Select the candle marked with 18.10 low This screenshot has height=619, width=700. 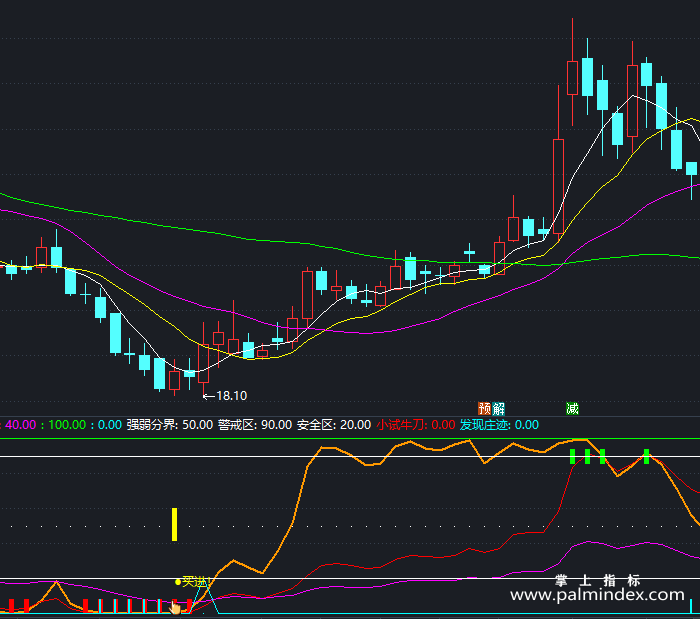(204, 358)
